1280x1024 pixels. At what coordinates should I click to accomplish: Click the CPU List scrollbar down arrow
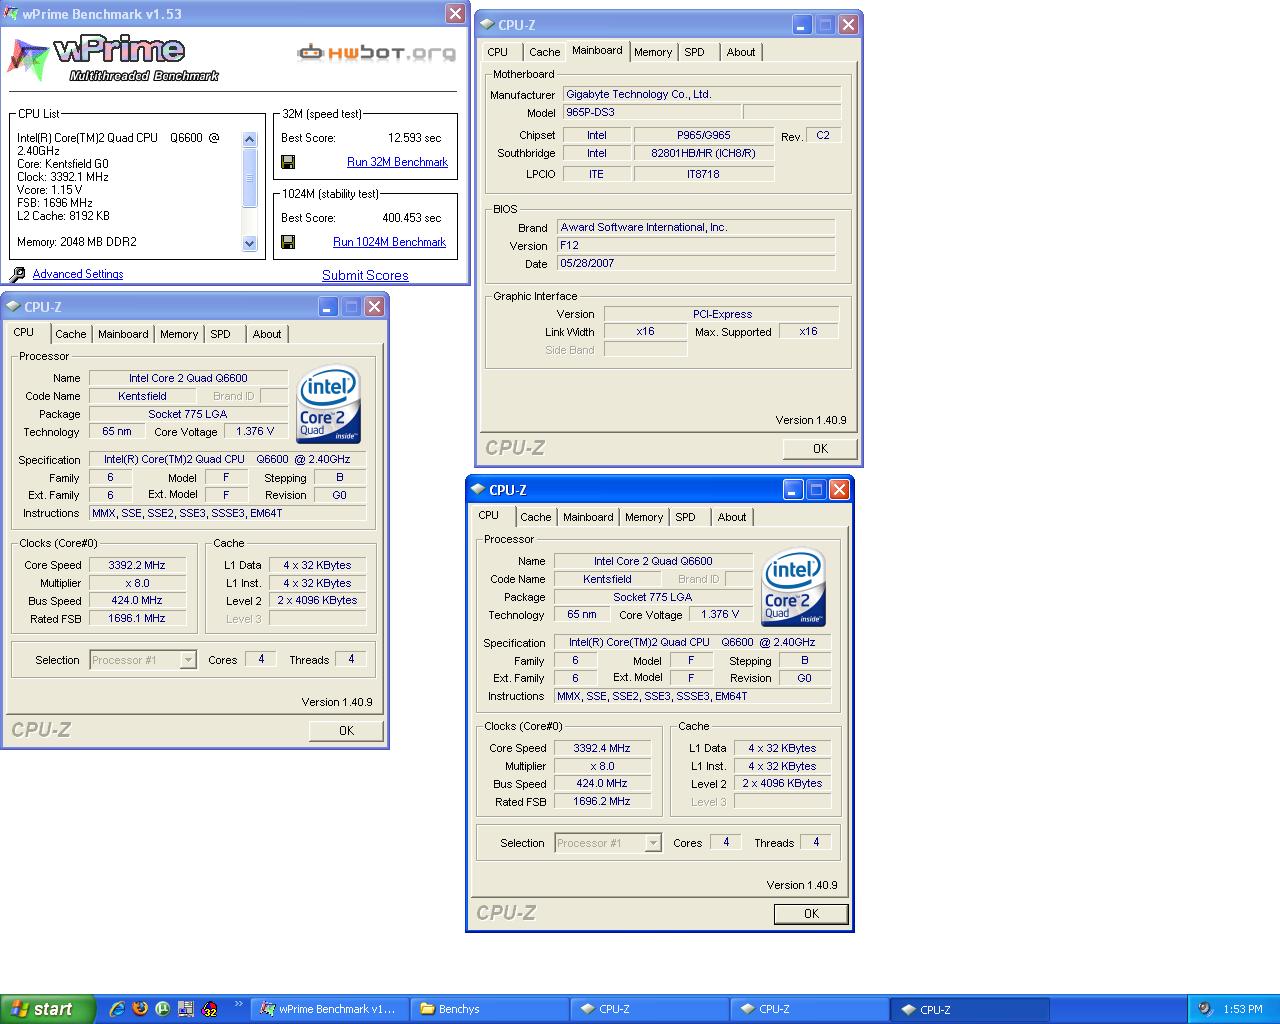250,243
